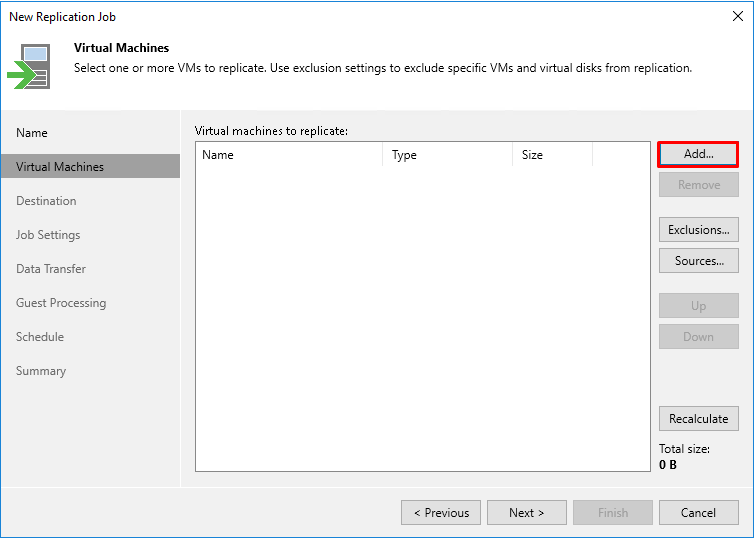Click the Up button
This screenshot has width=756, height=541.
pyautogui.click(x=699, y=306)
